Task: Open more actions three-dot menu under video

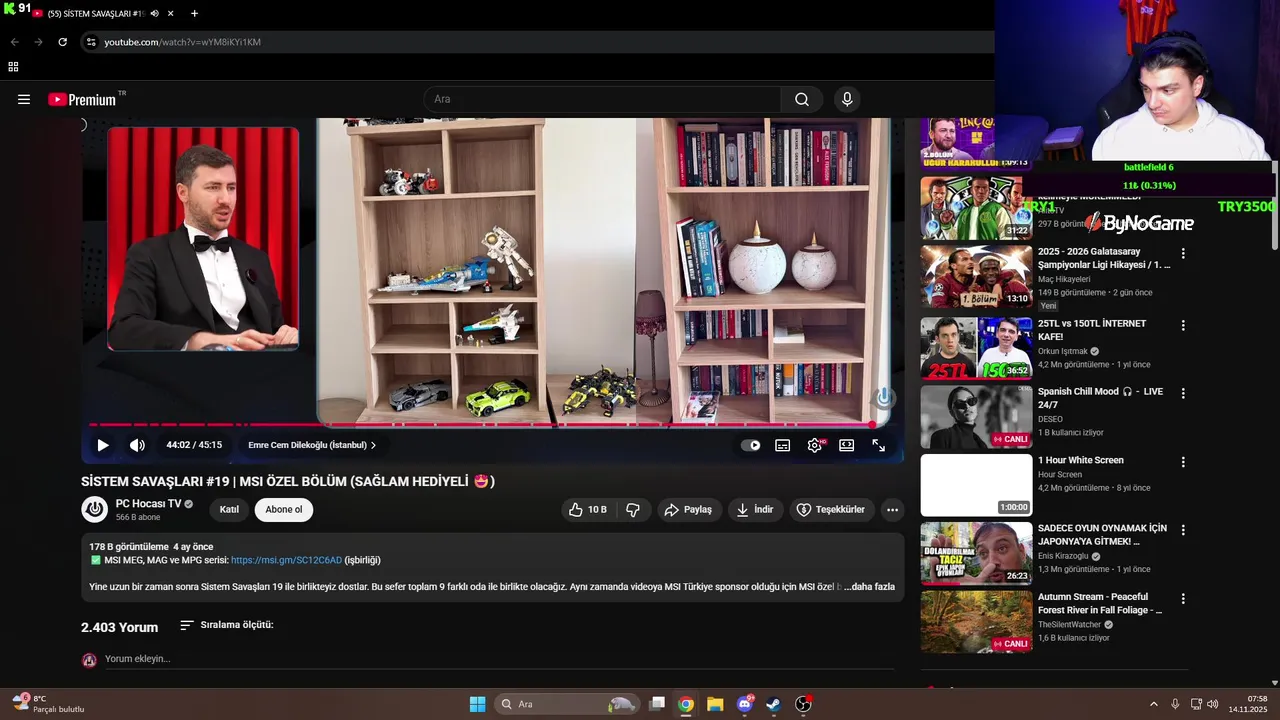Action: [892, 509]
